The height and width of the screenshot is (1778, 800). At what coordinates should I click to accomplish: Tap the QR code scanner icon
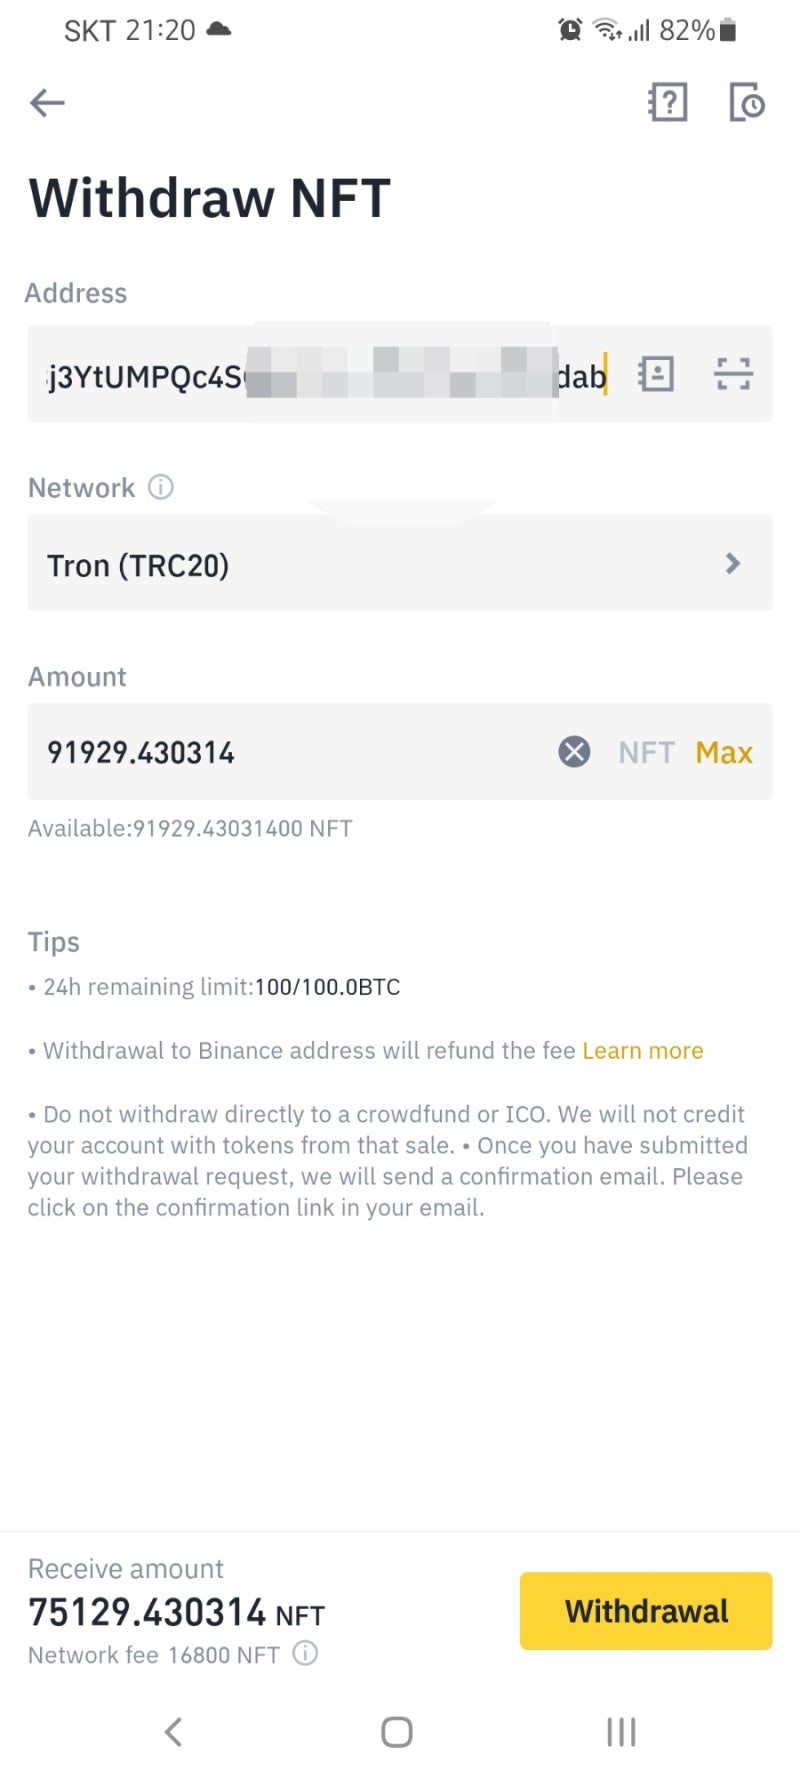click(733, 373)
